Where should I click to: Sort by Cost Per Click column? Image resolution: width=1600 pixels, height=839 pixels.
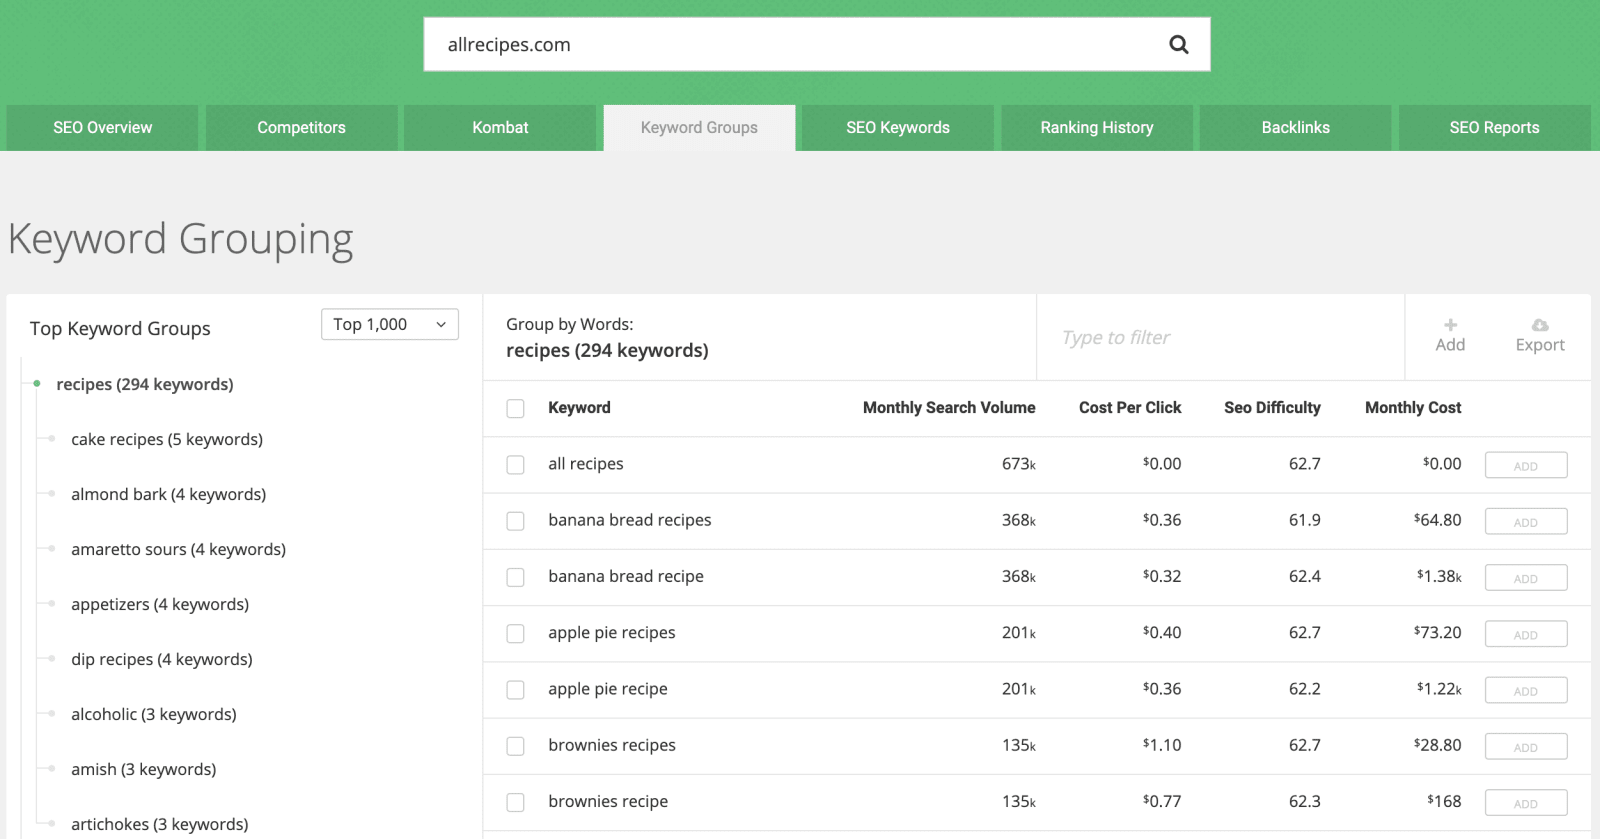1130,408
